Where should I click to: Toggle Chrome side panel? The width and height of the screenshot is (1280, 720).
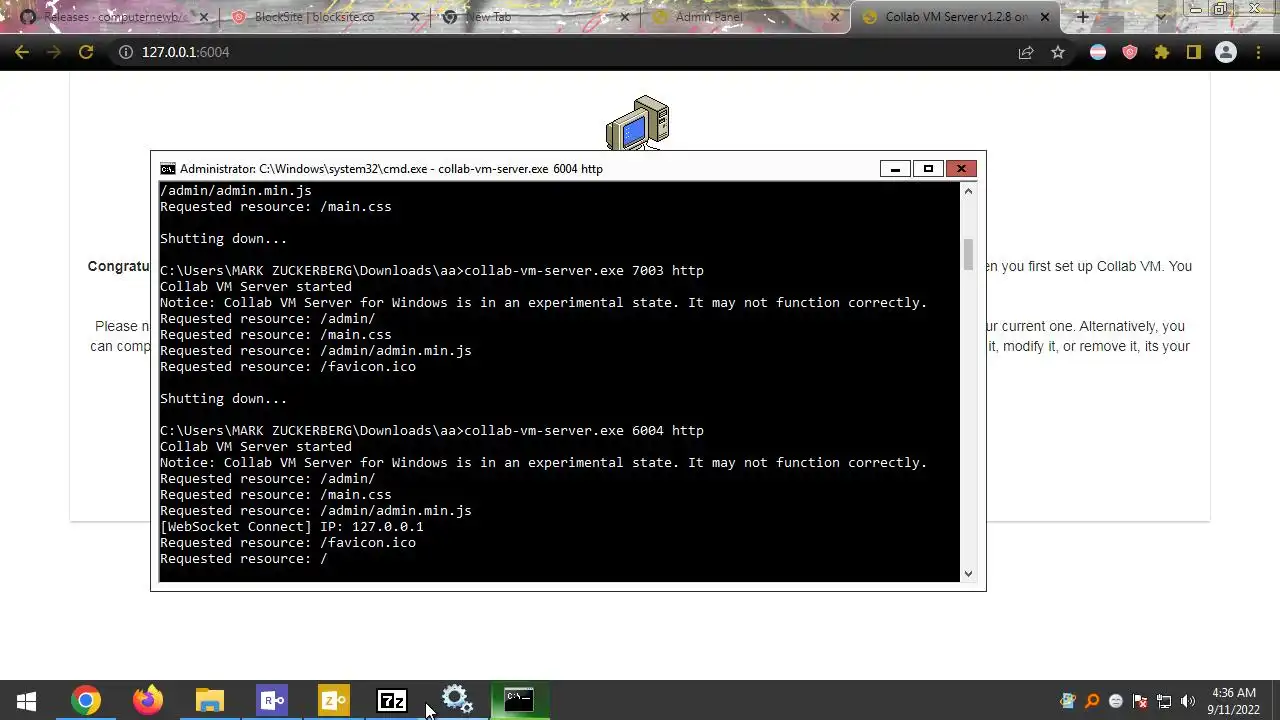[1194, 52]
